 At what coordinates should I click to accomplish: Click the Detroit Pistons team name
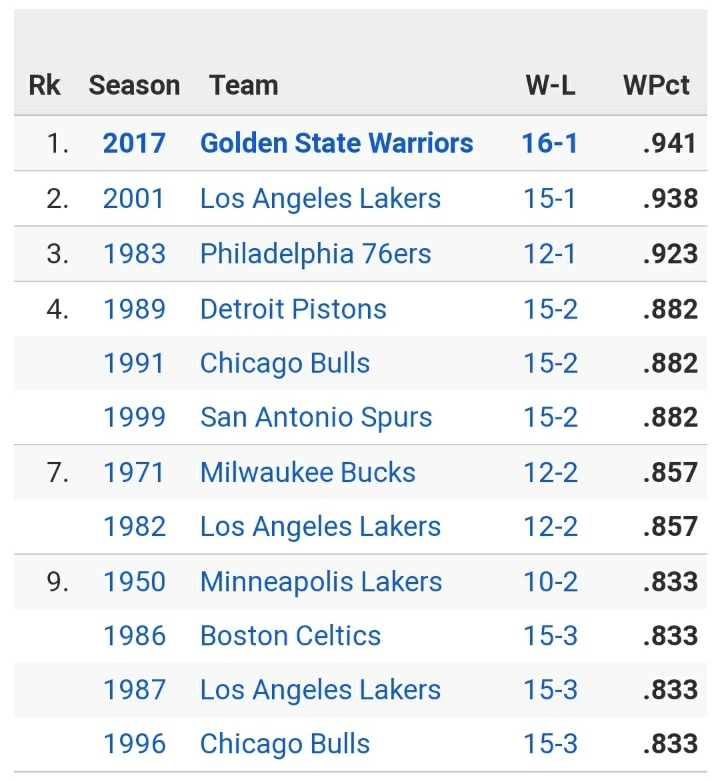293,308
